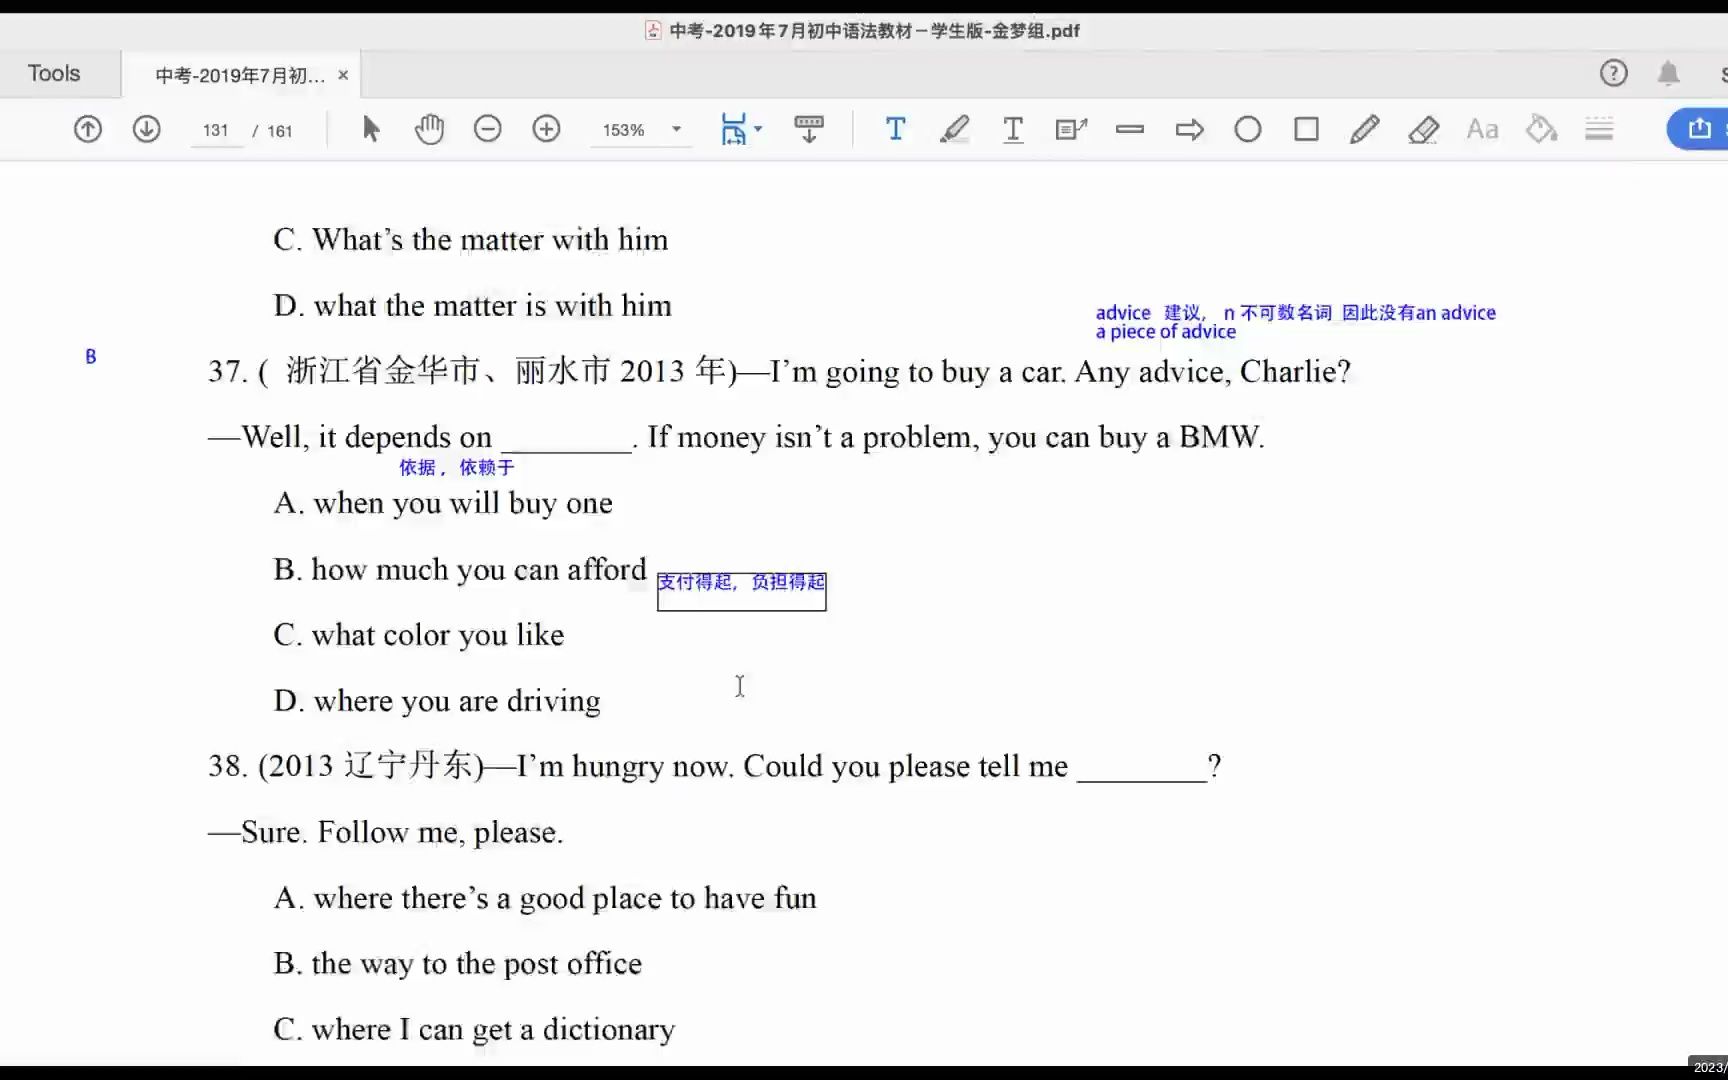The width and height of the screenshot is (1728, 1080).
Task: Choose the highlighter pen tool
Action: (954, 129)
